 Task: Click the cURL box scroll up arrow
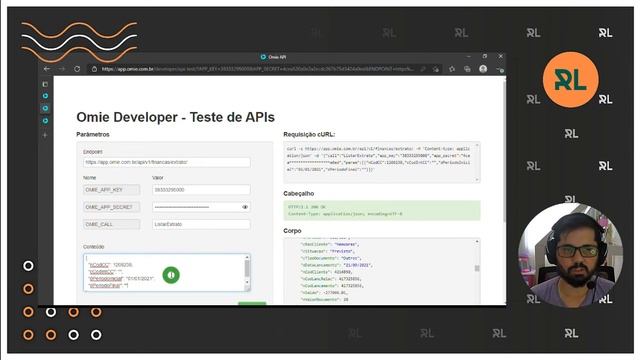[477, 145]
